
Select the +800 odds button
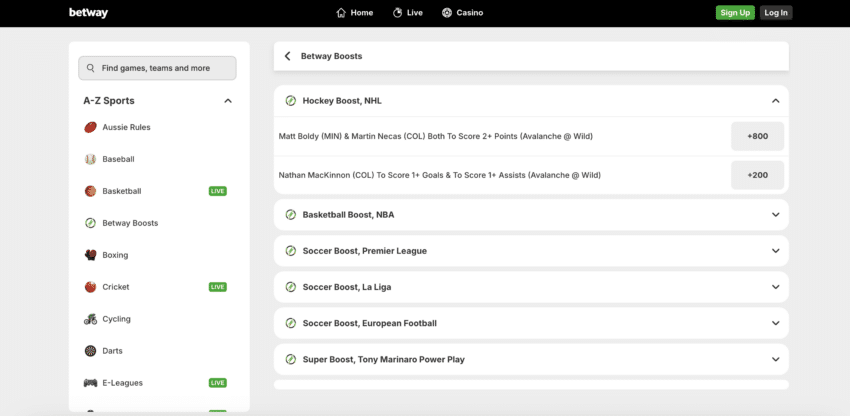(757, 136)
